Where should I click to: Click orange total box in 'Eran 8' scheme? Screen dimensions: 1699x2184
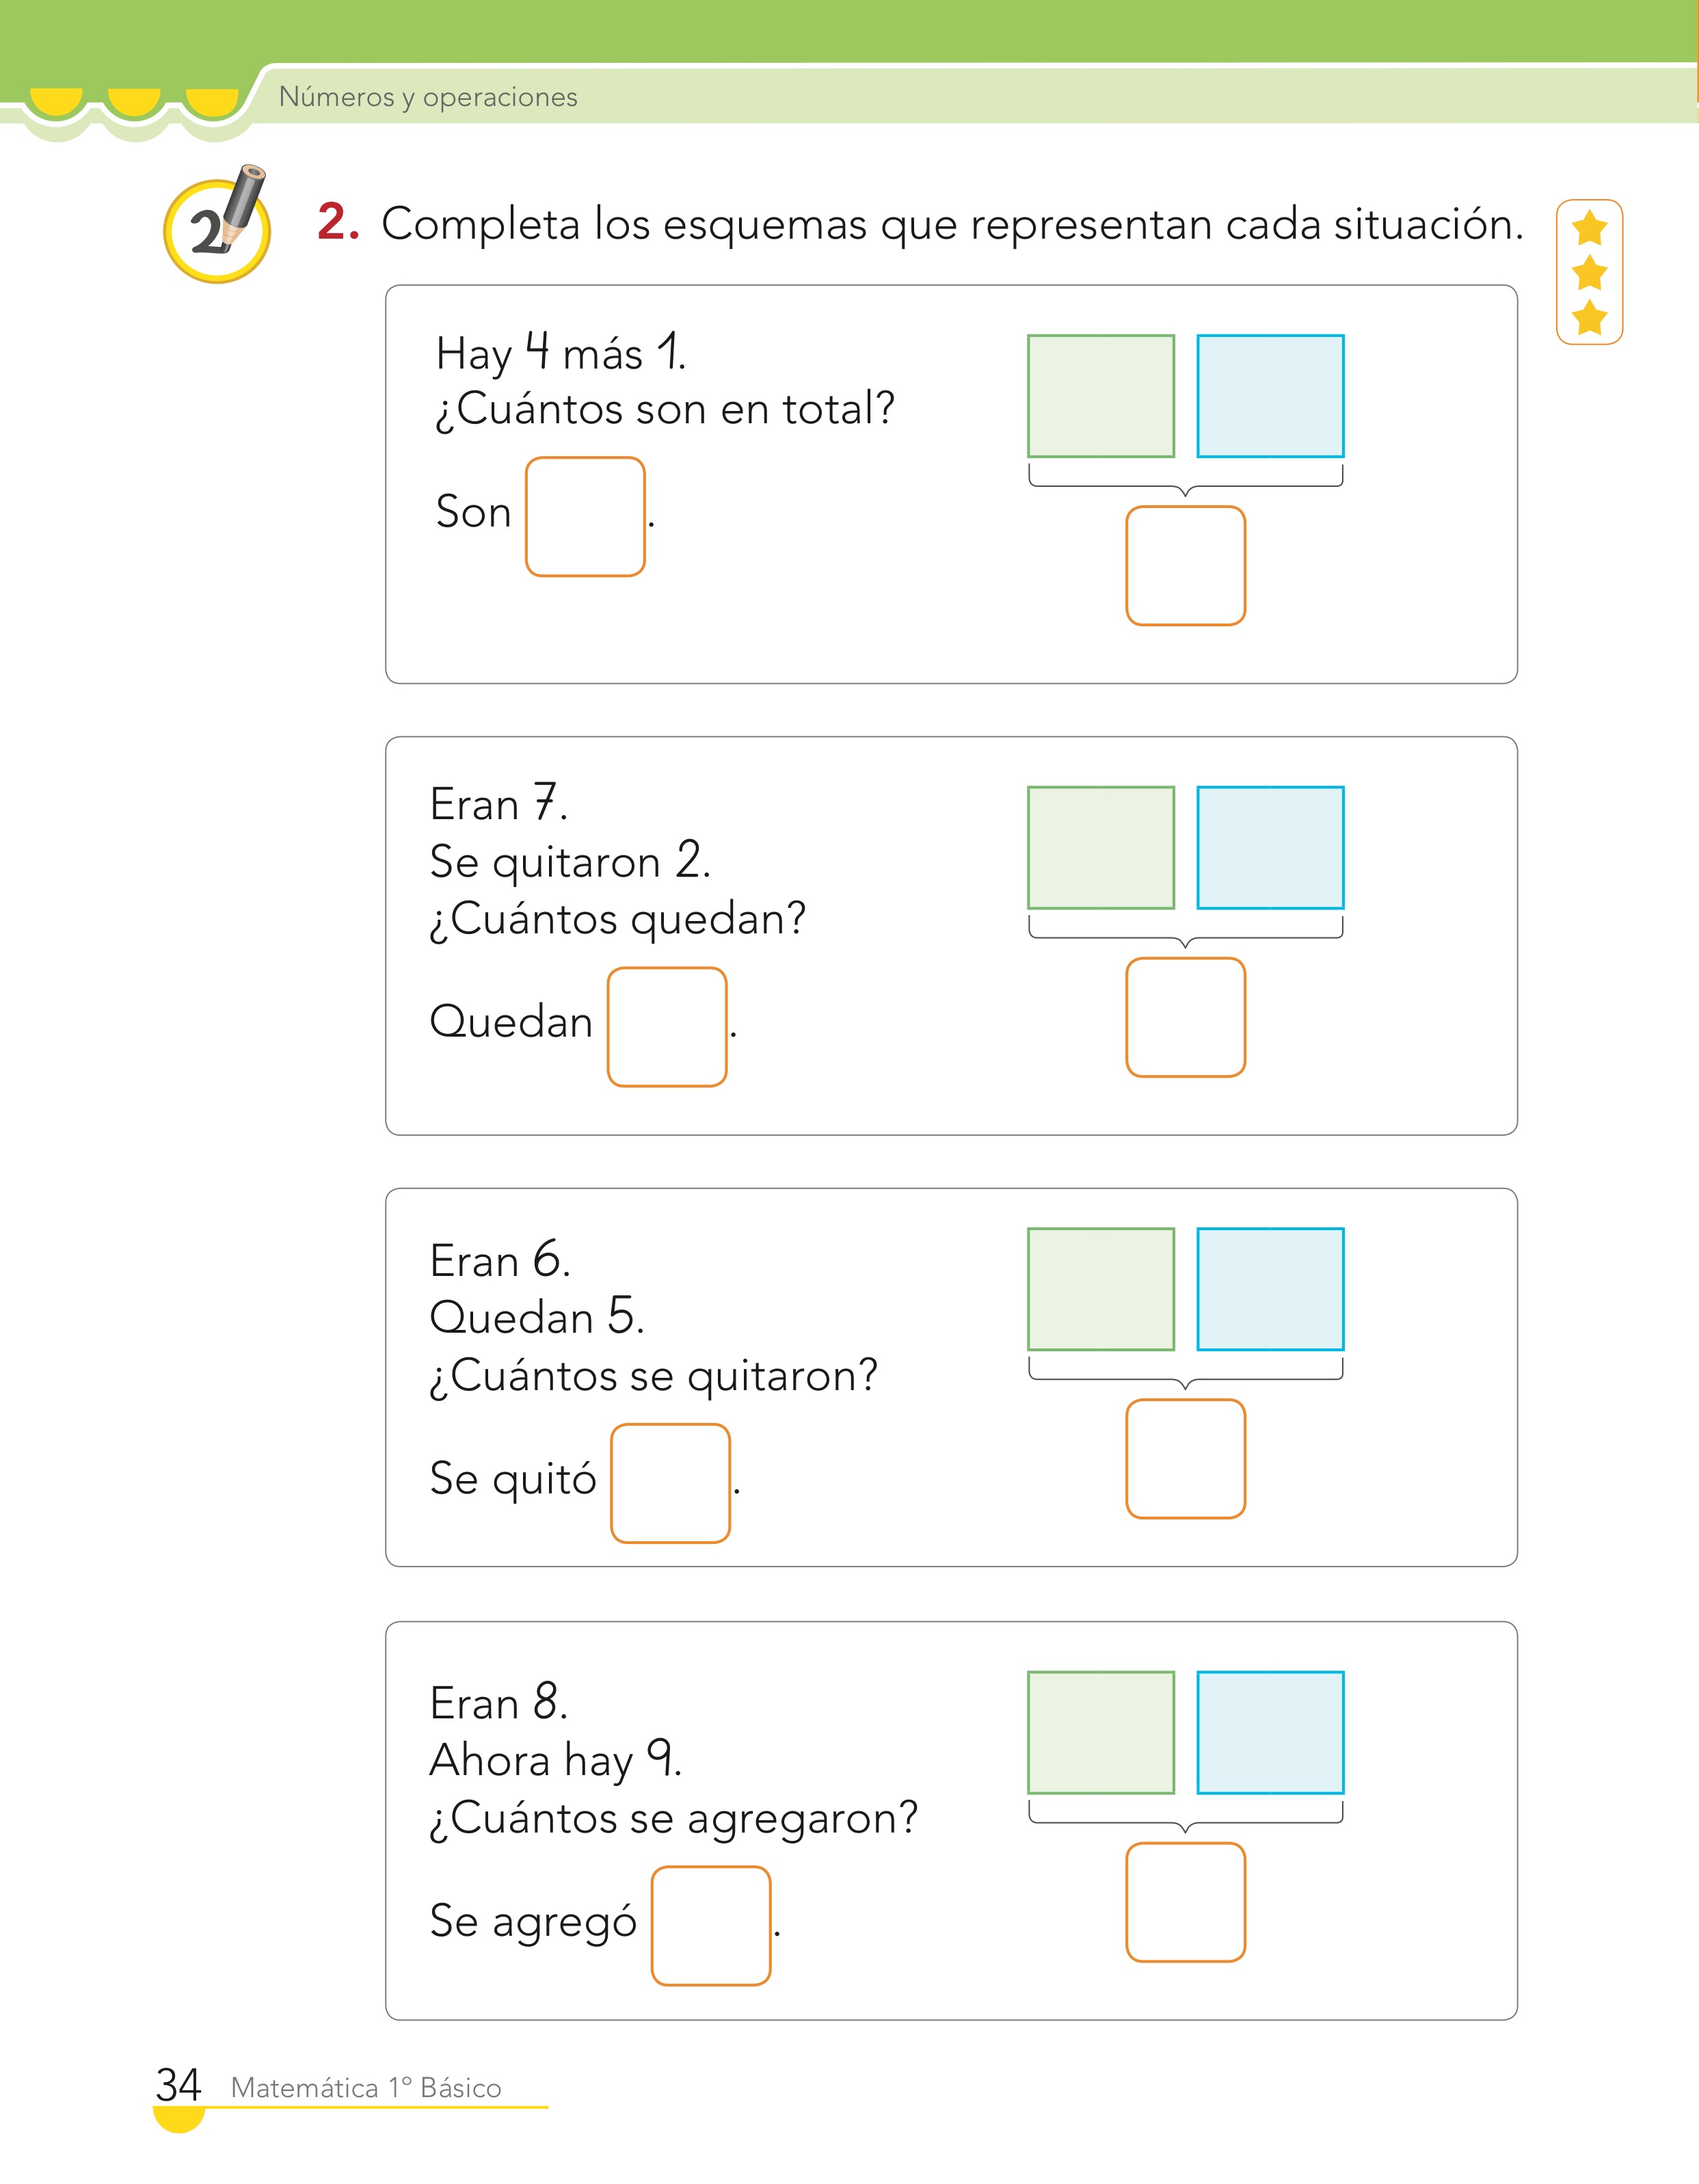[1185, 1902]
